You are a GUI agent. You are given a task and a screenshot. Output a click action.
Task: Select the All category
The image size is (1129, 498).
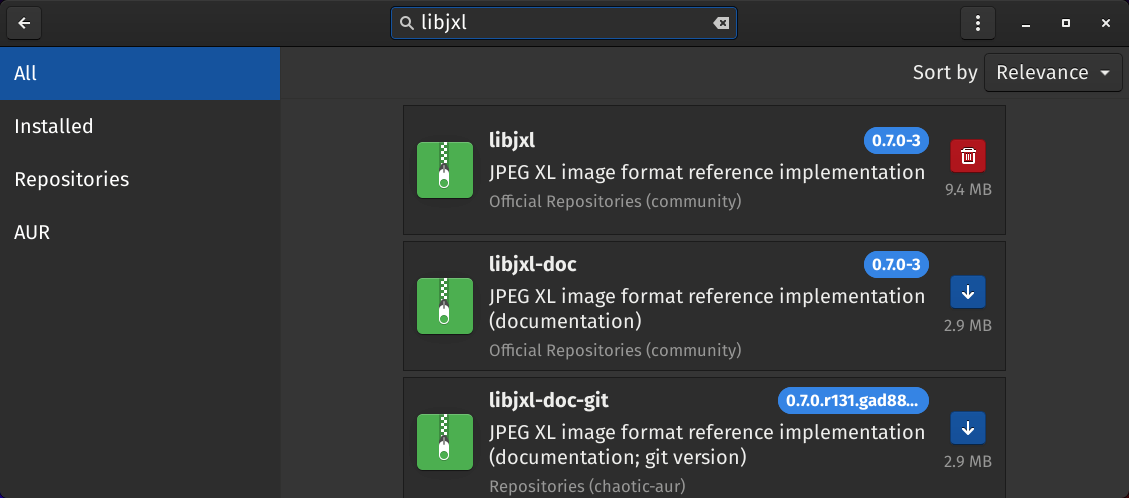[x=140, y=73]
